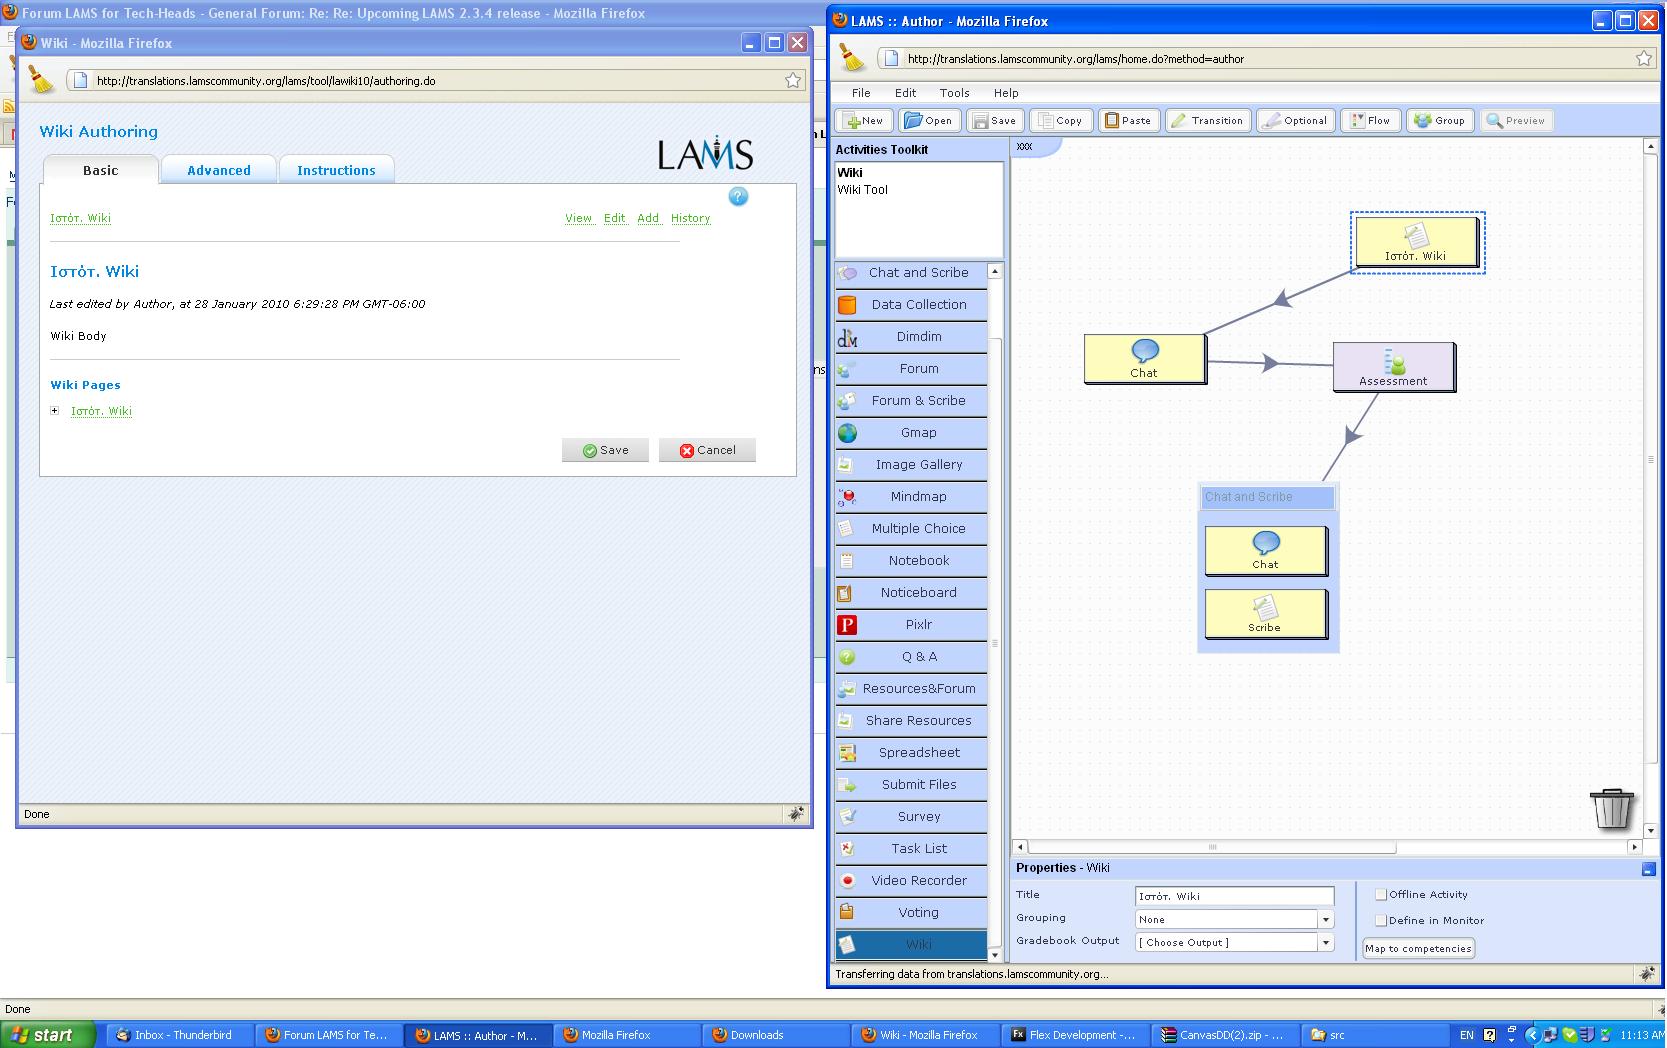
Task: Click the canvas horizontal scrollbar
Action: (x=1212, y=847)
